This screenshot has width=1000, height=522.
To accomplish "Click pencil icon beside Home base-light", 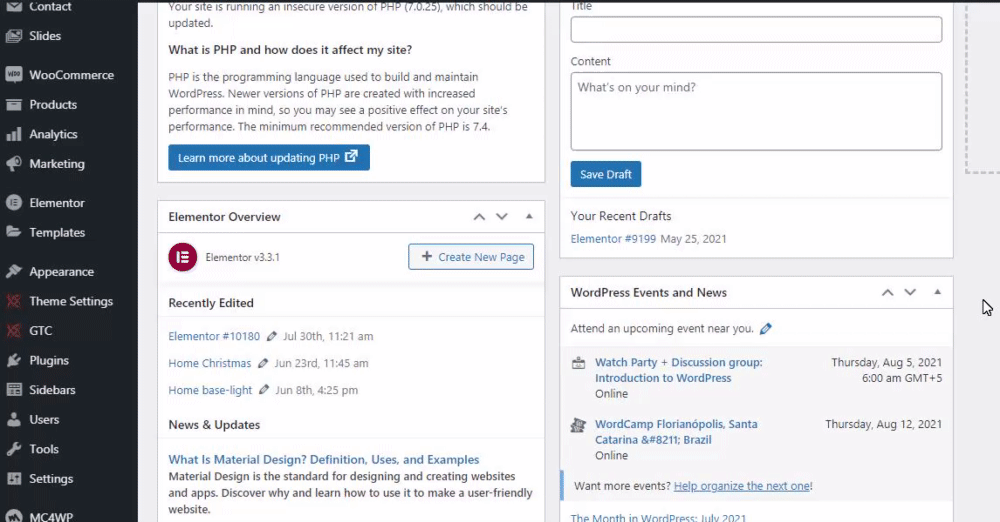I will (264, 389).
